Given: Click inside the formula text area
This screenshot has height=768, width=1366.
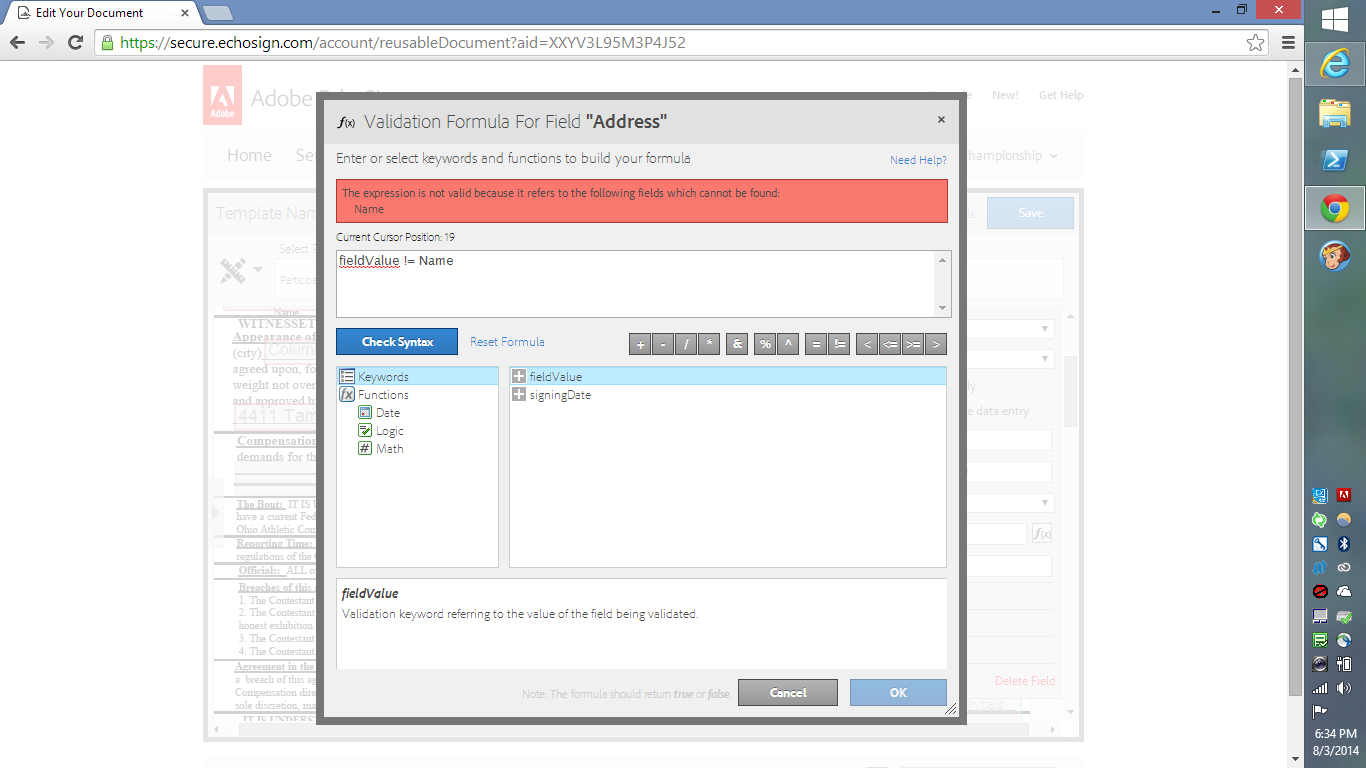Looking at the screenshot, I should pos(636,284).
